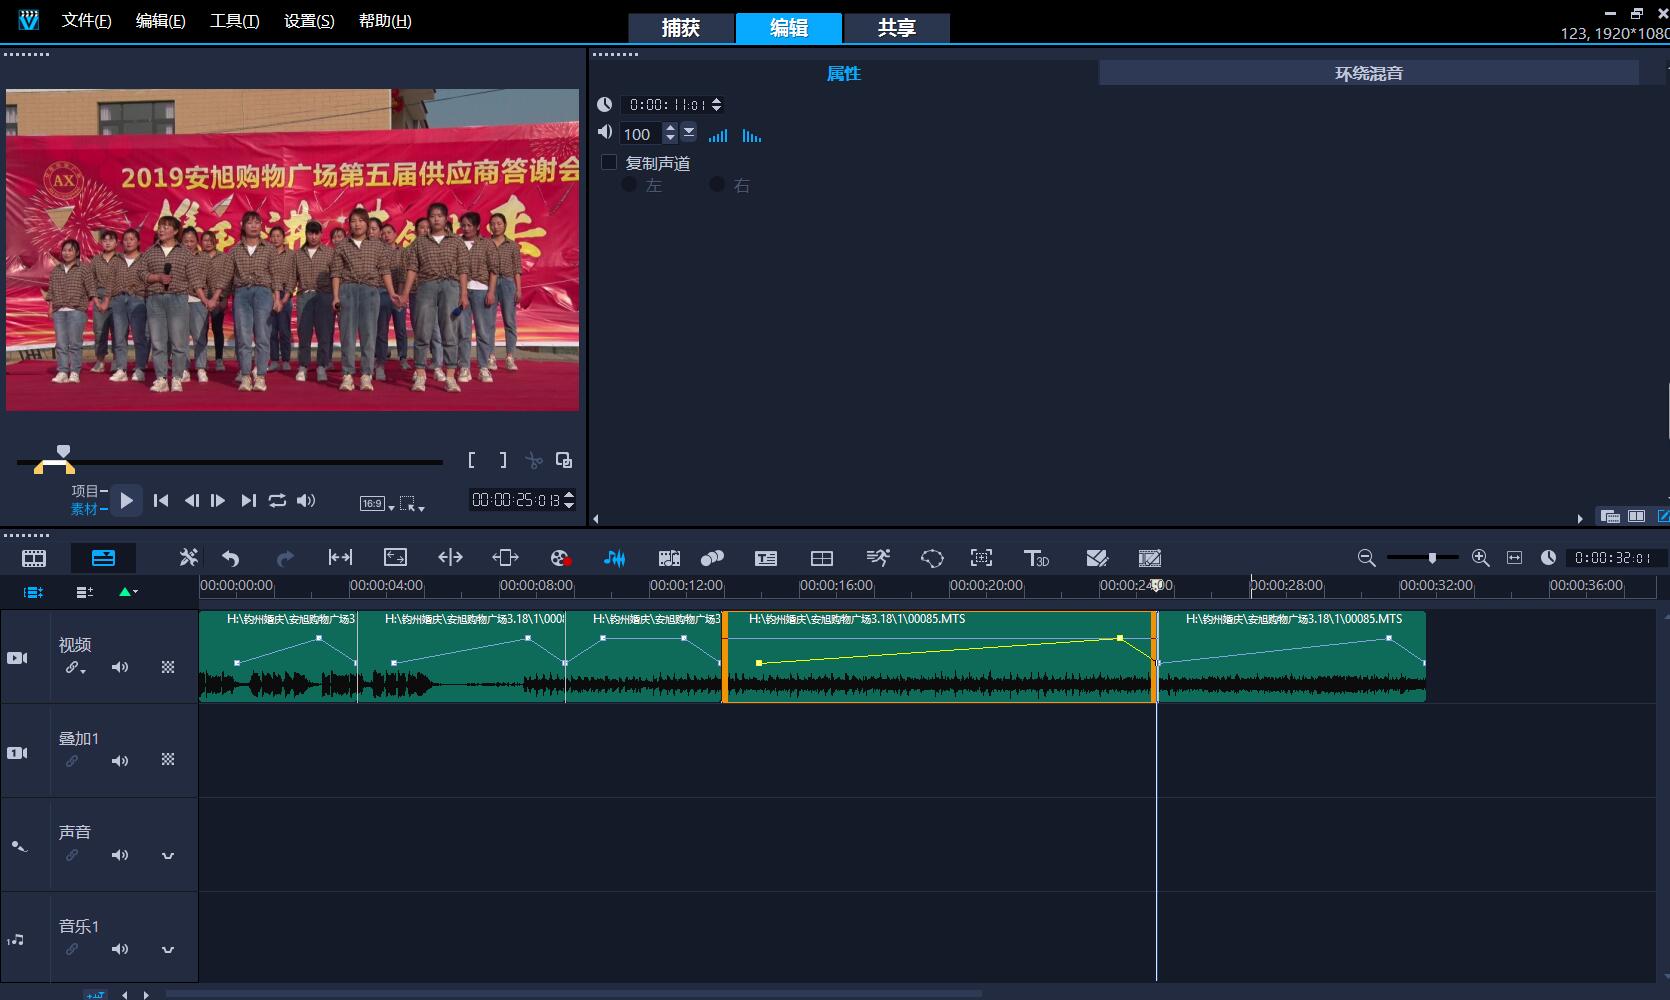Click the split clip scissors icon

click(x=534, y=460)
